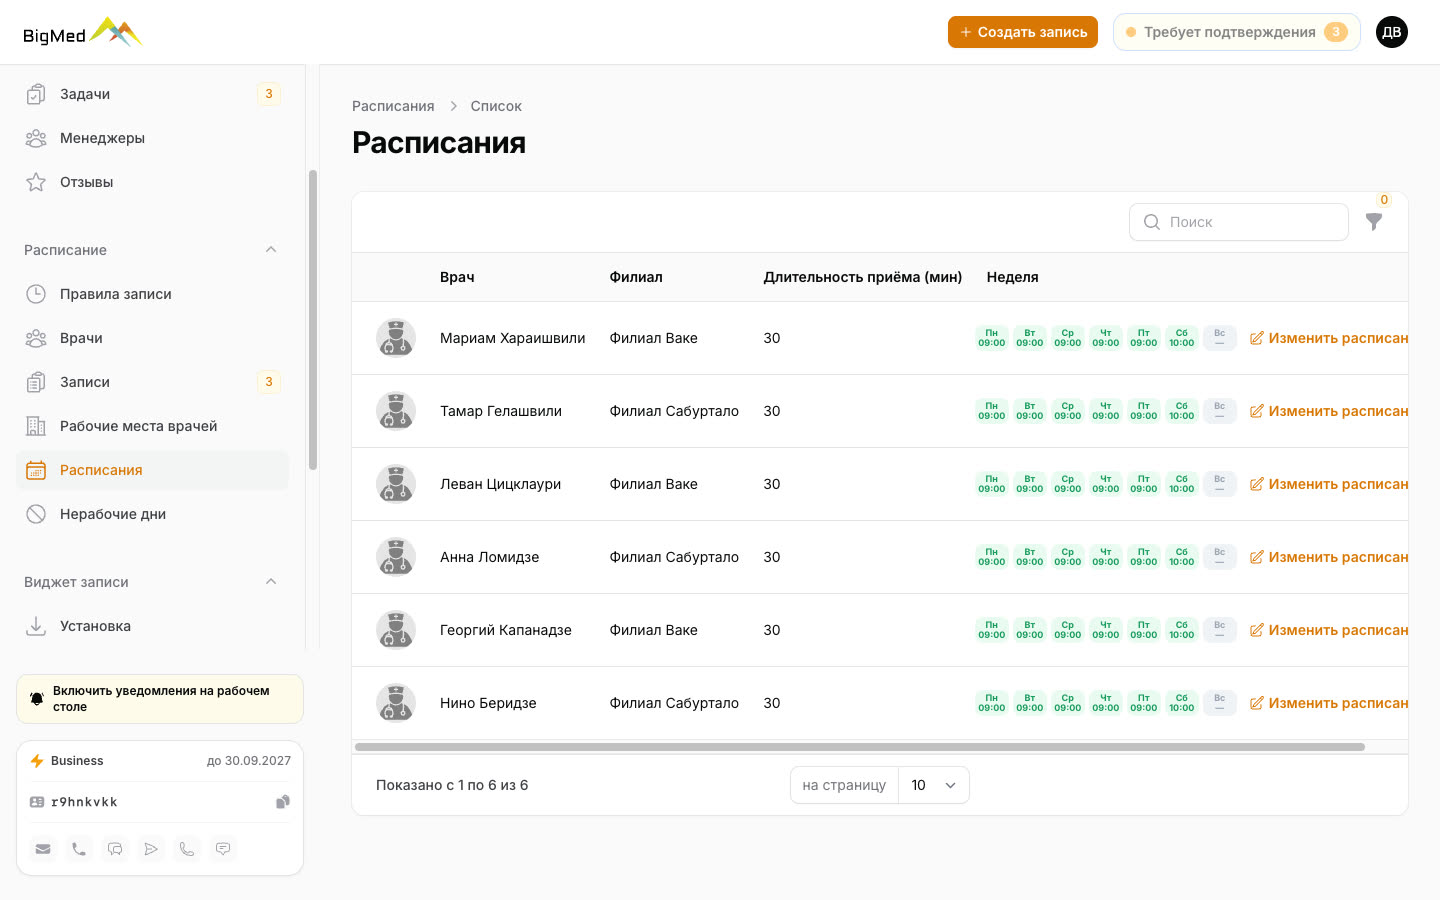Click the single message bubble icon
Screen dimensions: 1440x900
223,849
